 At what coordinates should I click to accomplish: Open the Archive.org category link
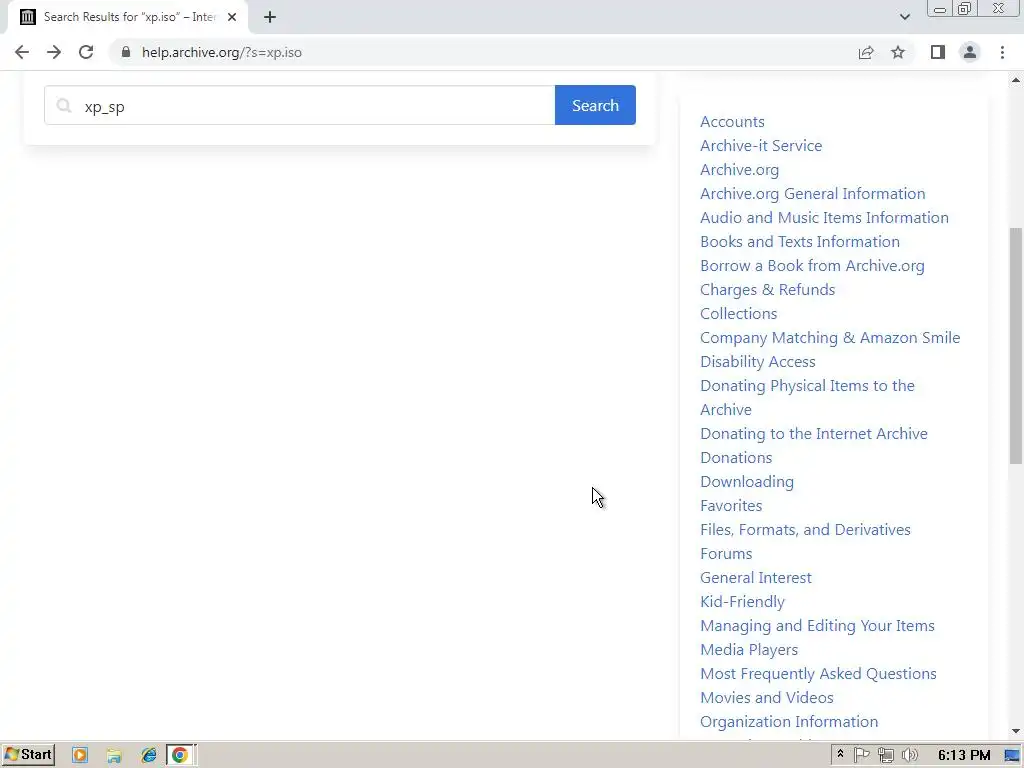pyautogui.click(x=739, y=170)
